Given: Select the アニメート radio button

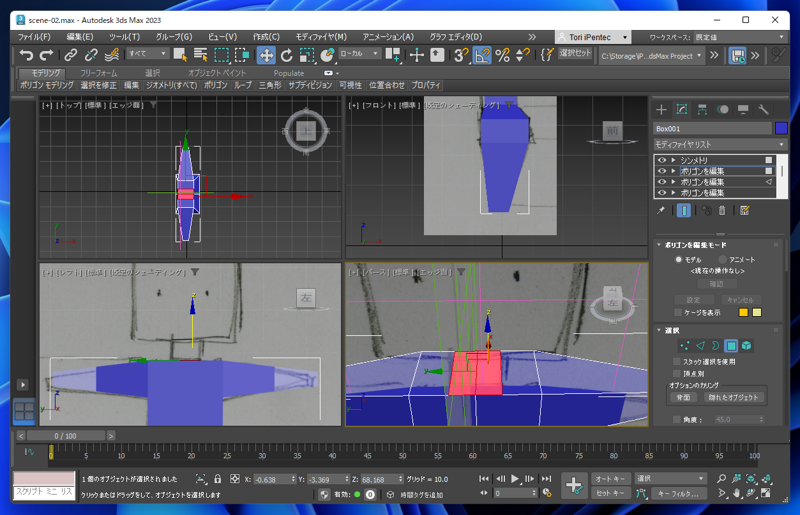Looking at the screenshot, I should [x=722, y=259].
